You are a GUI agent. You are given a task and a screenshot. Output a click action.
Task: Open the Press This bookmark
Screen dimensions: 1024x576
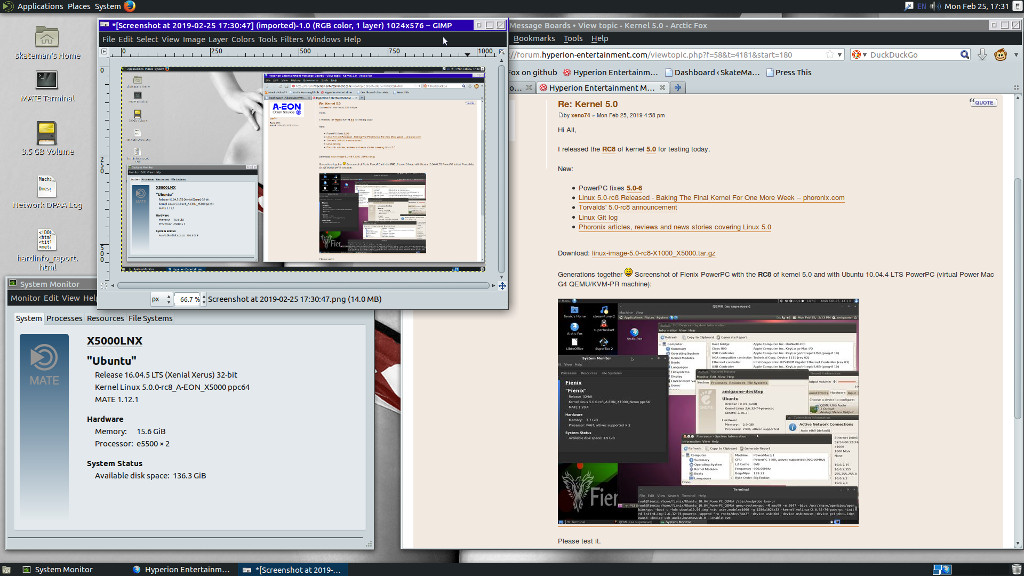pos(788,72)
